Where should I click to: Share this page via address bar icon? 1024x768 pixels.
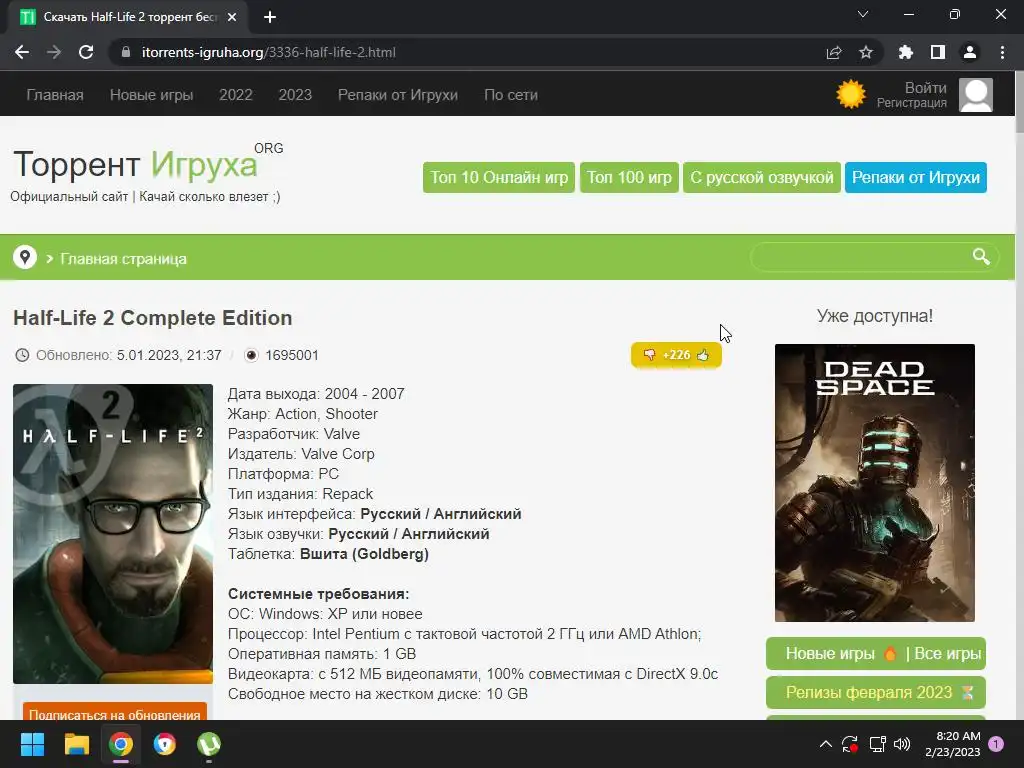[x=834, y=52]
